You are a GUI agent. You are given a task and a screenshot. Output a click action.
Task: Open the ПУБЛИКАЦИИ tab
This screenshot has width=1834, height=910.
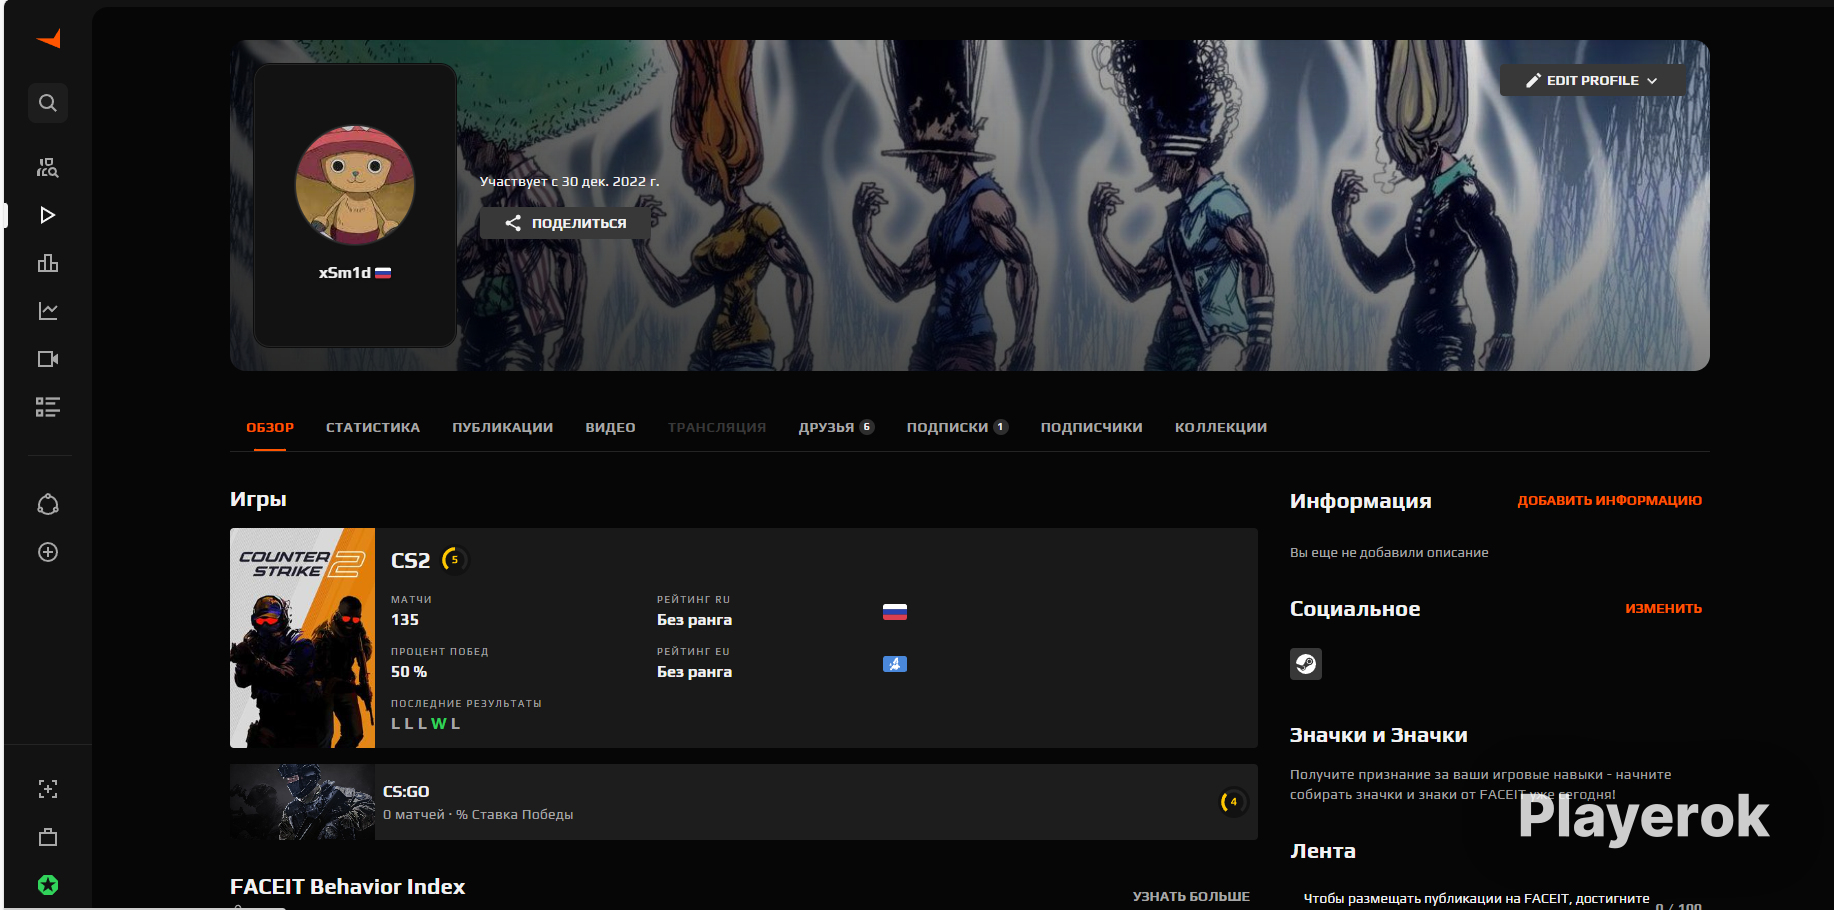click(x=502, y=427)
